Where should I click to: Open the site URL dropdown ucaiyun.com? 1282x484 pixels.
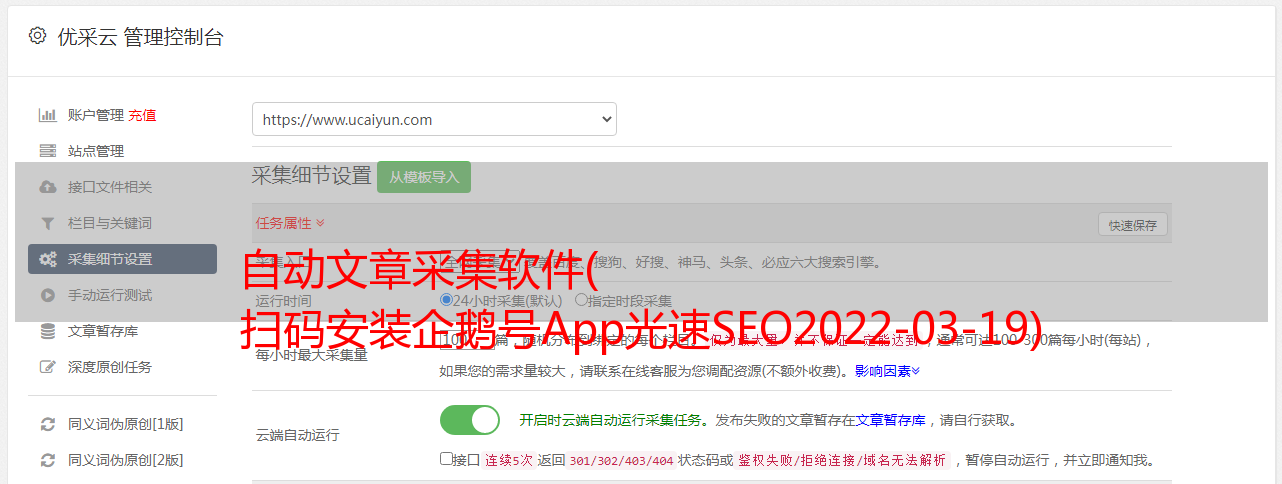[434, 119]
